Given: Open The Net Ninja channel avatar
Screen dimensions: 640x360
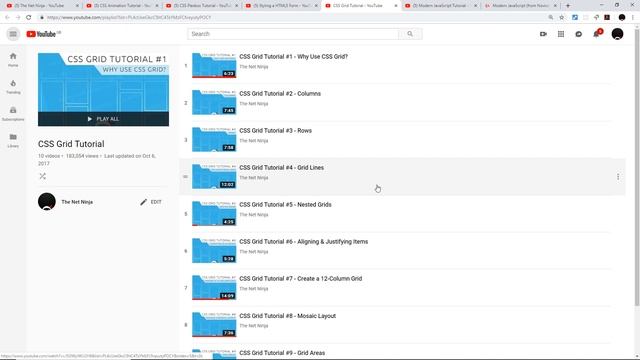Looking at the screenshot, I should [47, 202].
